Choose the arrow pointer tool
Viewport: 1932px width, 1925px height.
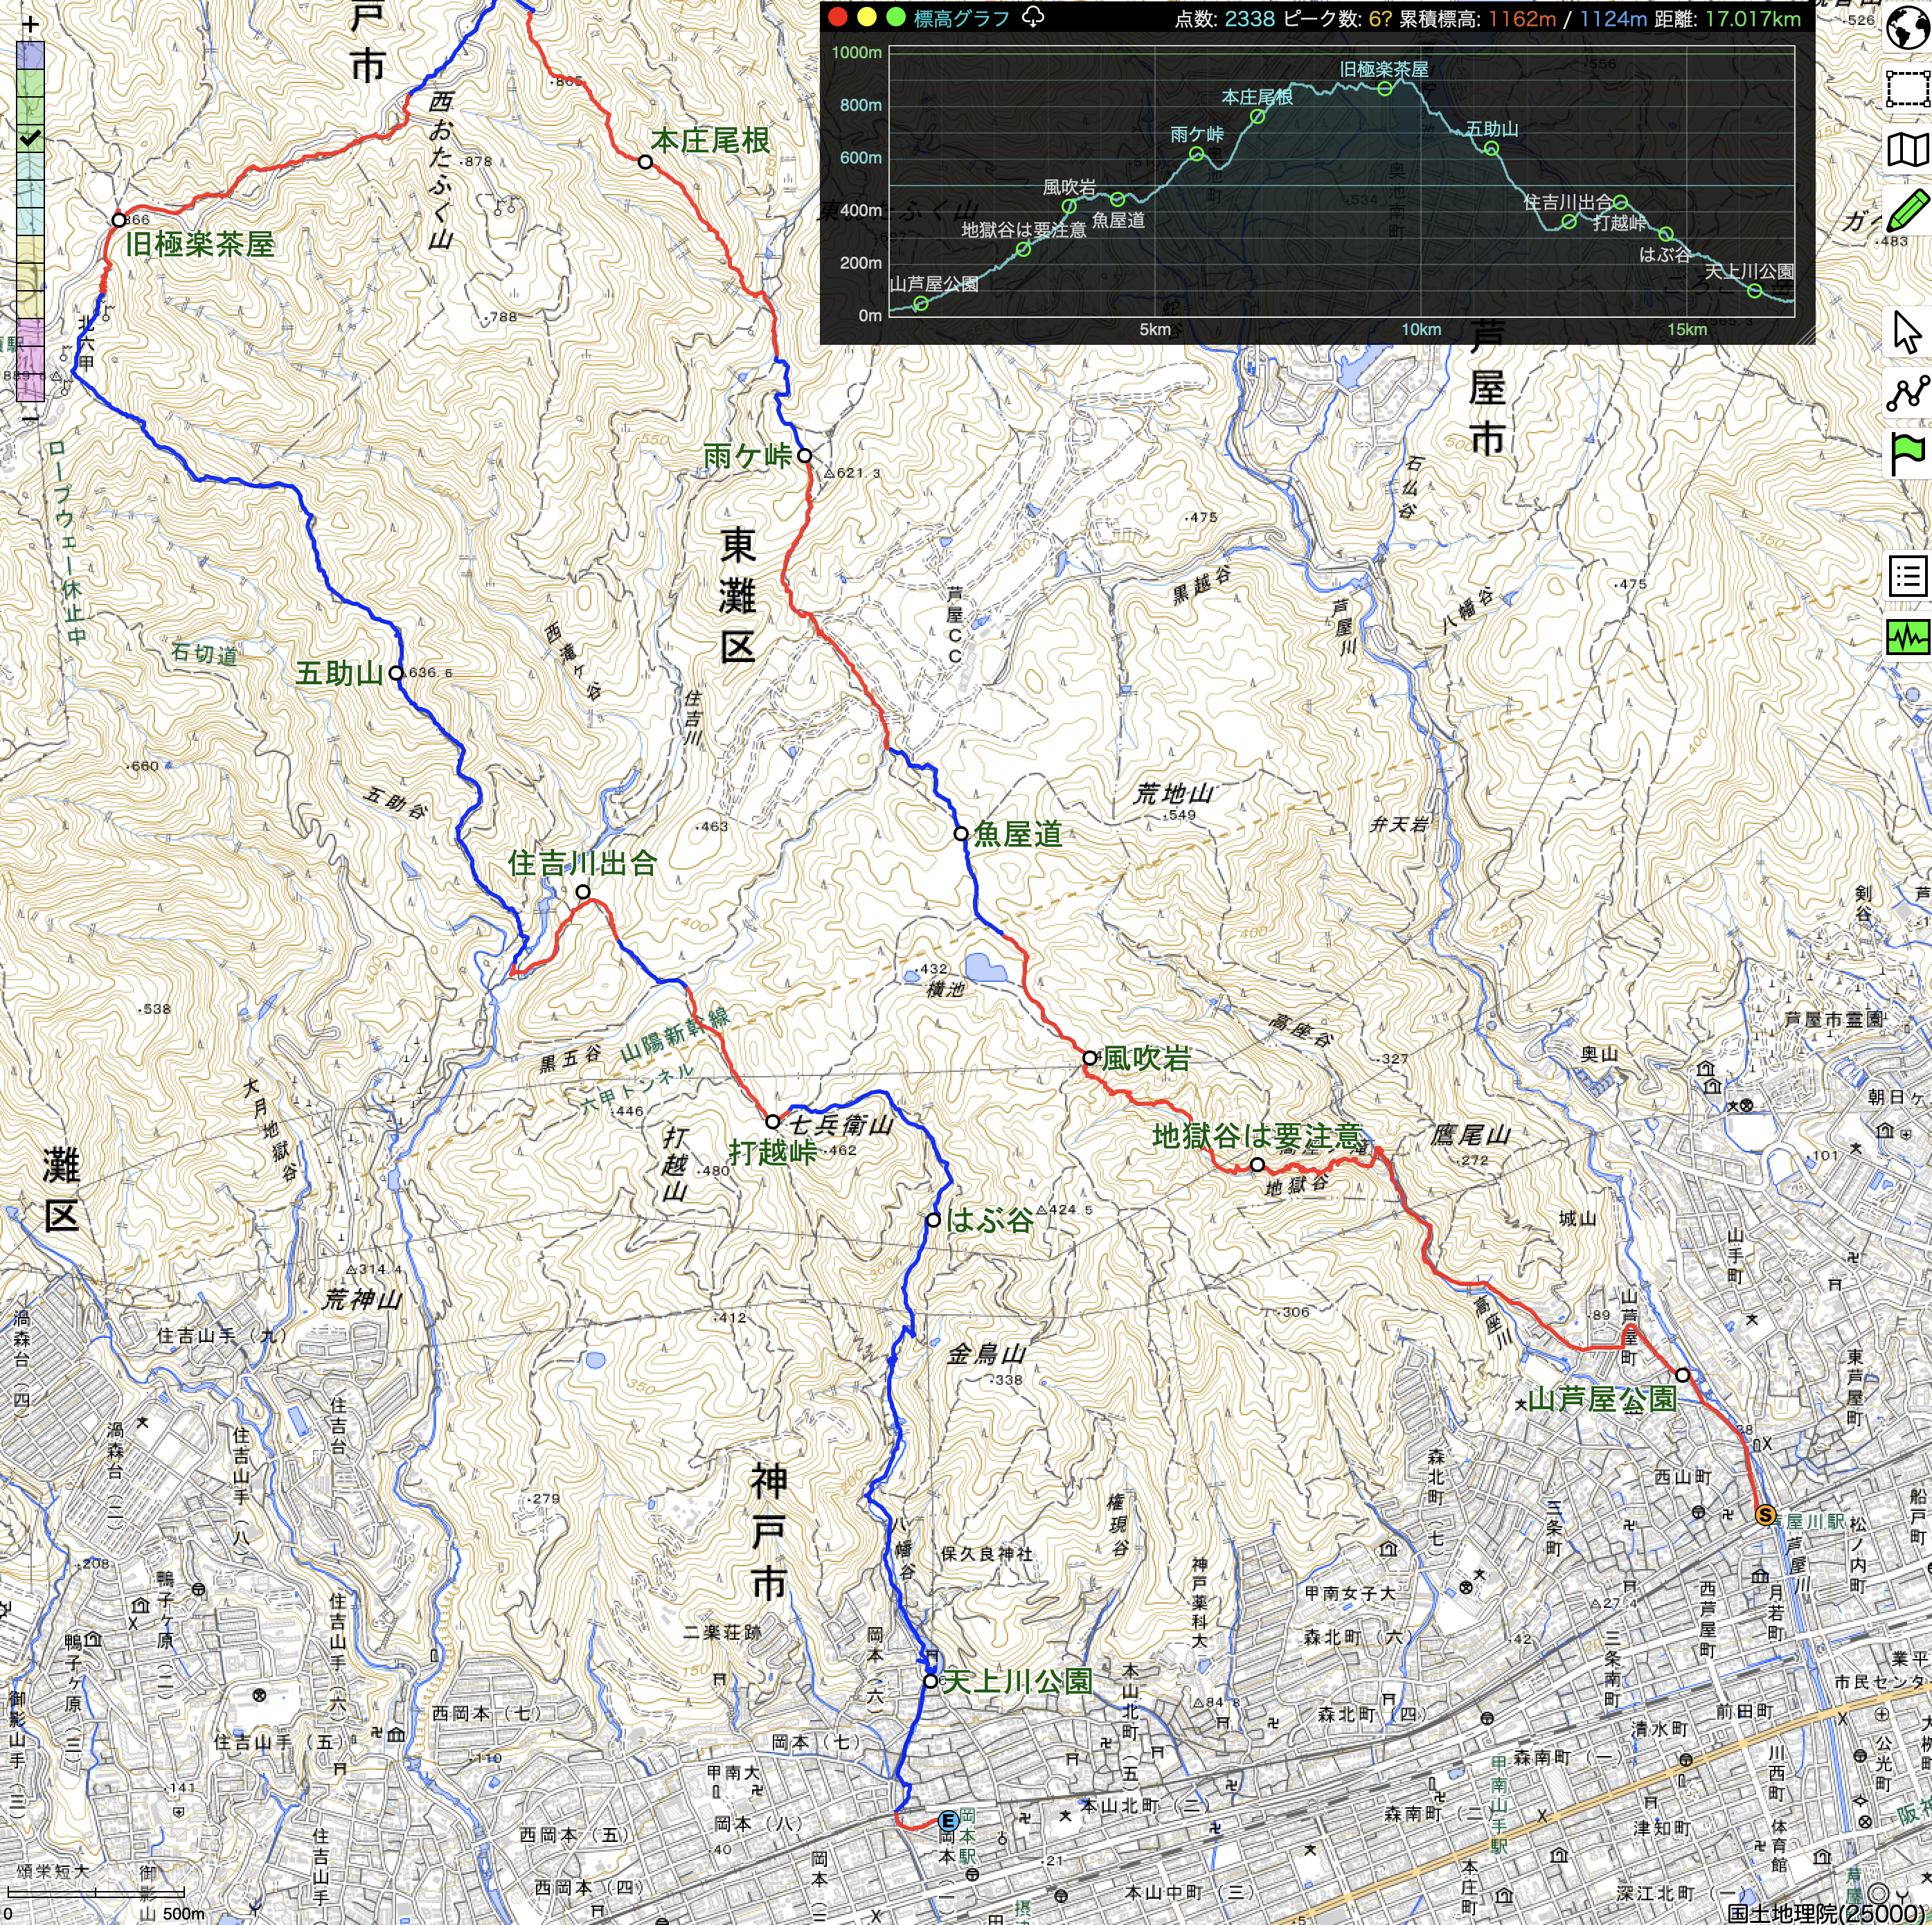[x=1907, y=332]
